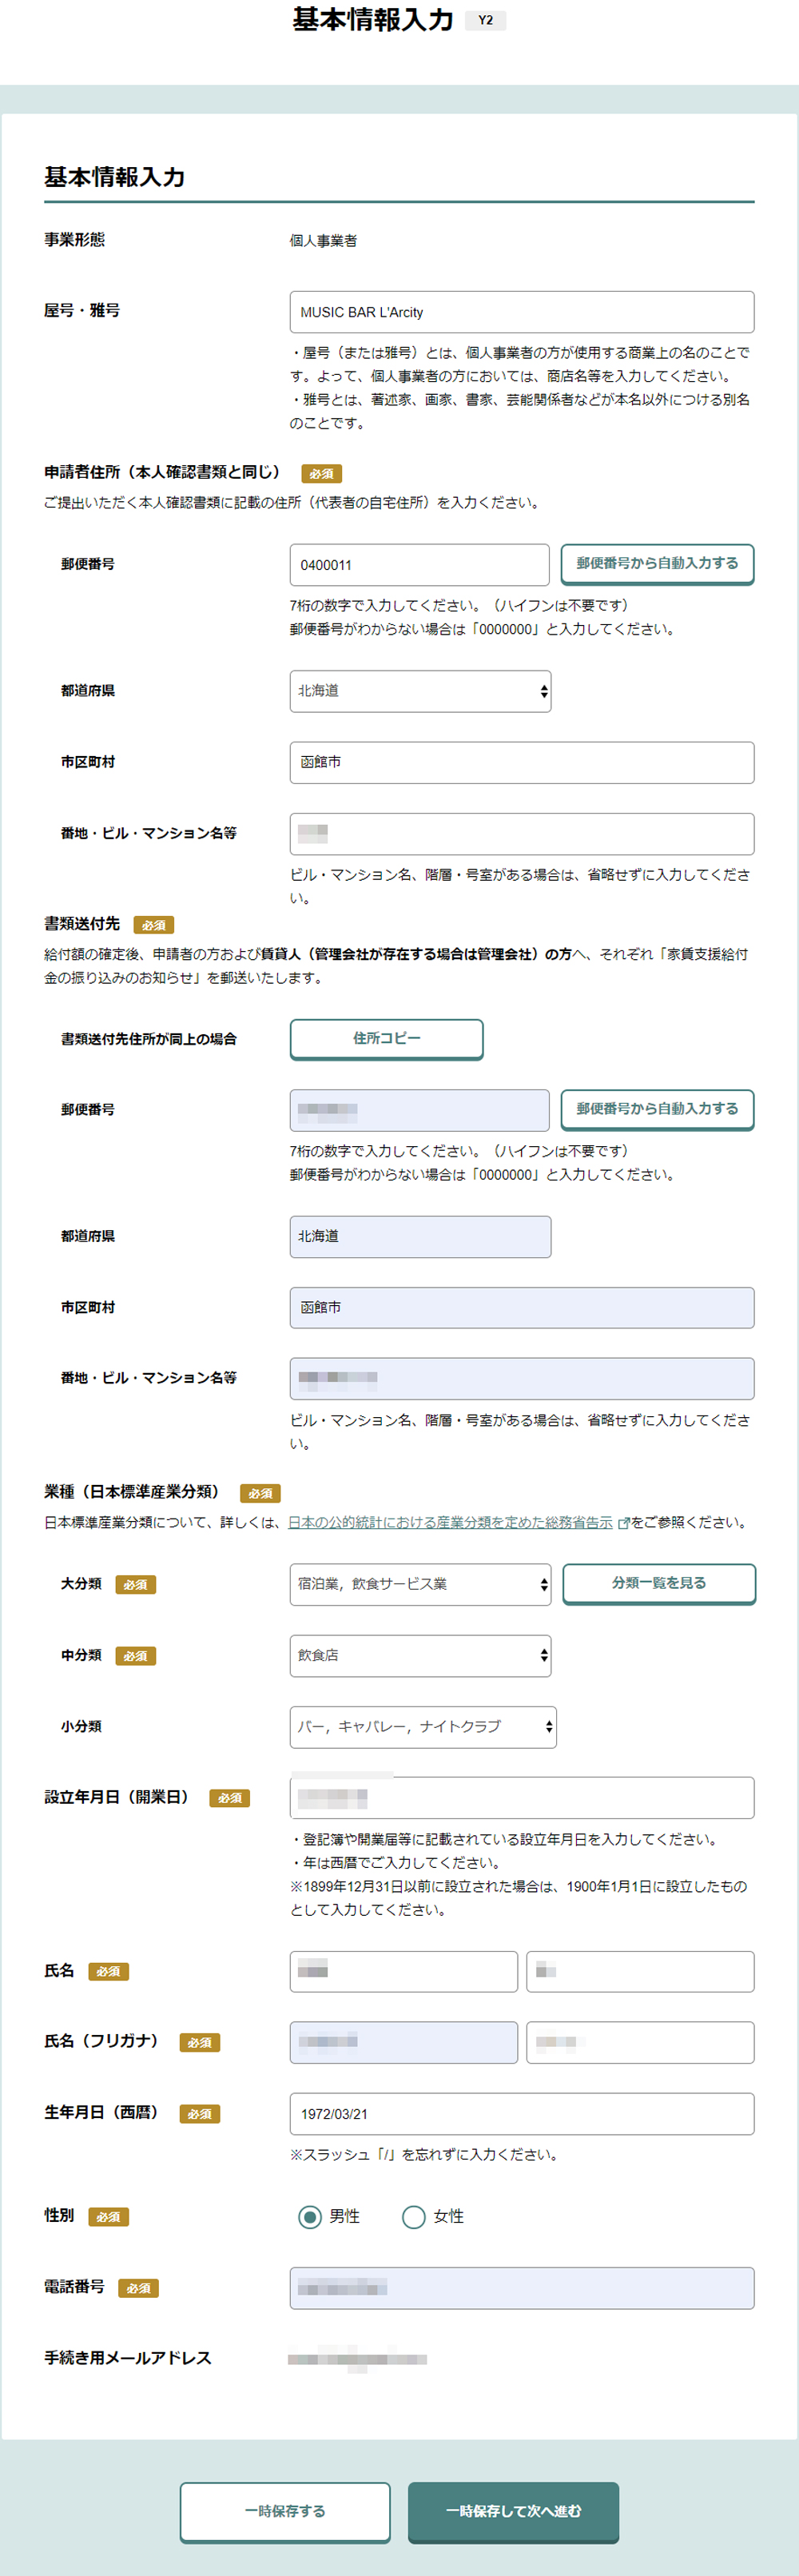Image resolution: width=799 pixels, height=2576 pixels.
Task: Select the 女性 radio button
Action: click(413, 2217)
